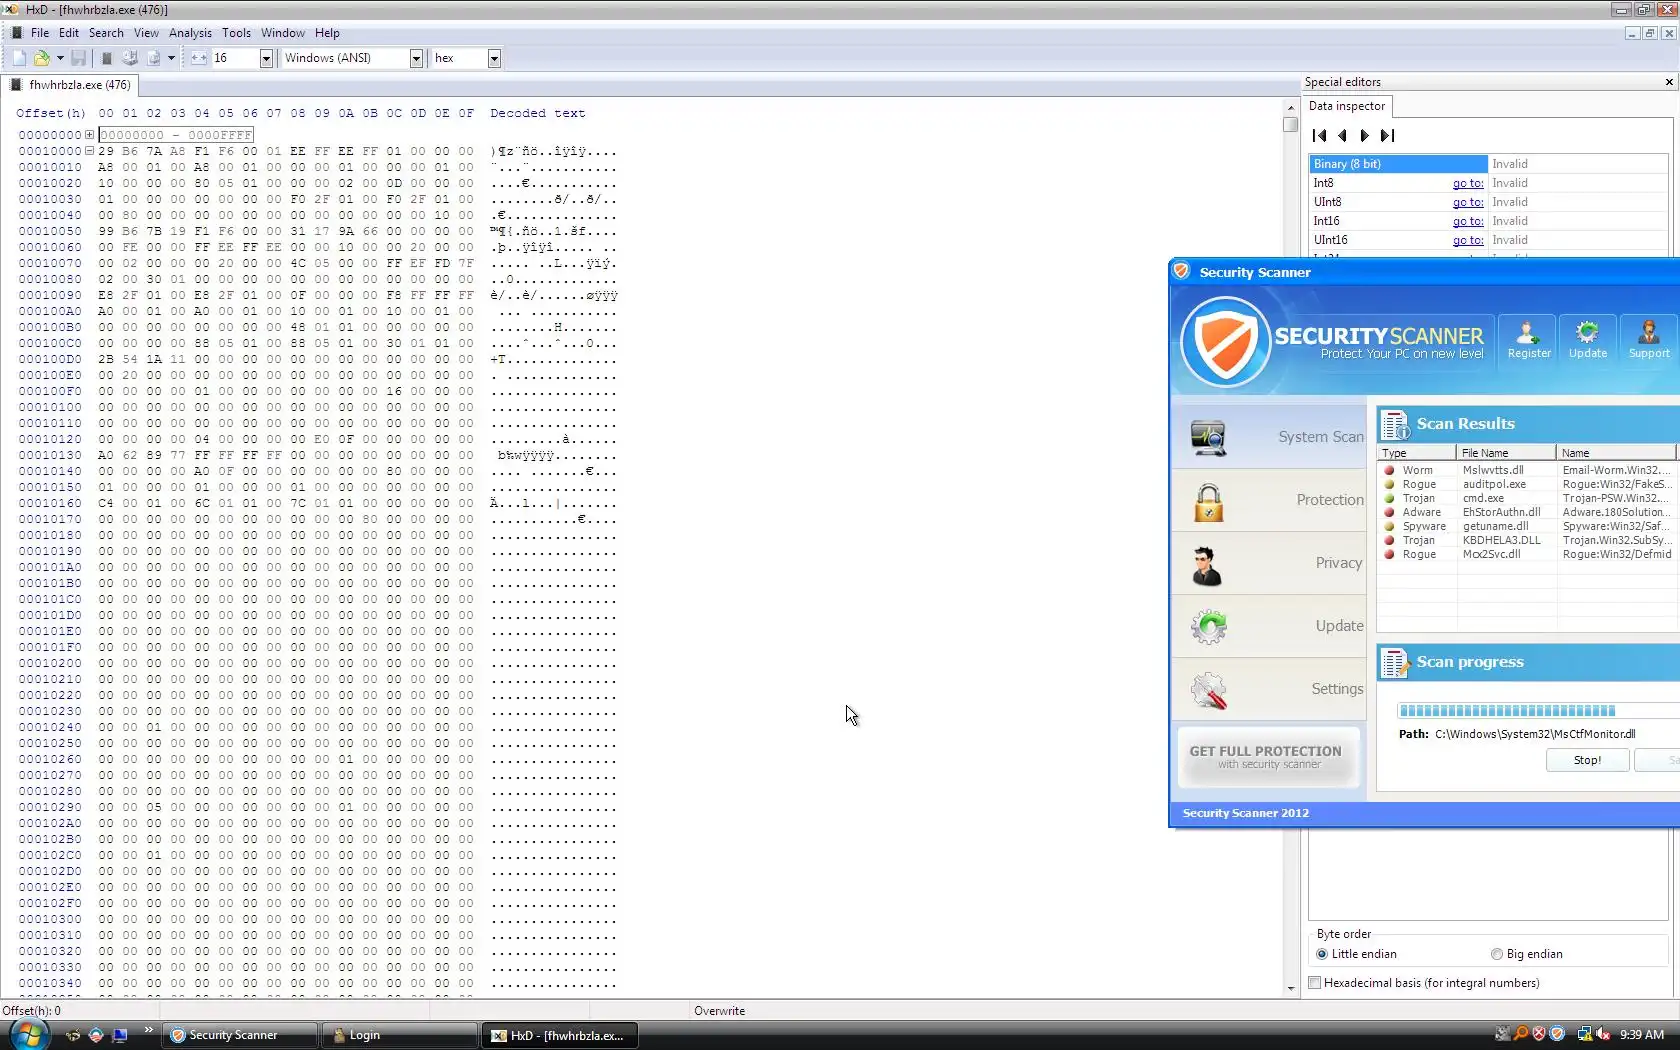Select the Data inspector tab
The image size is (1680, 1050).
tap(1347, 106)
